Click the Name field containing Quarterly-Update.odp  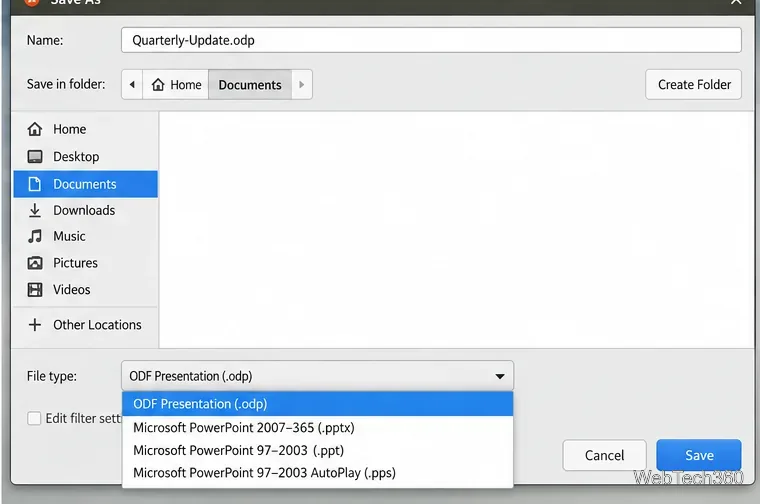[431, 40]
